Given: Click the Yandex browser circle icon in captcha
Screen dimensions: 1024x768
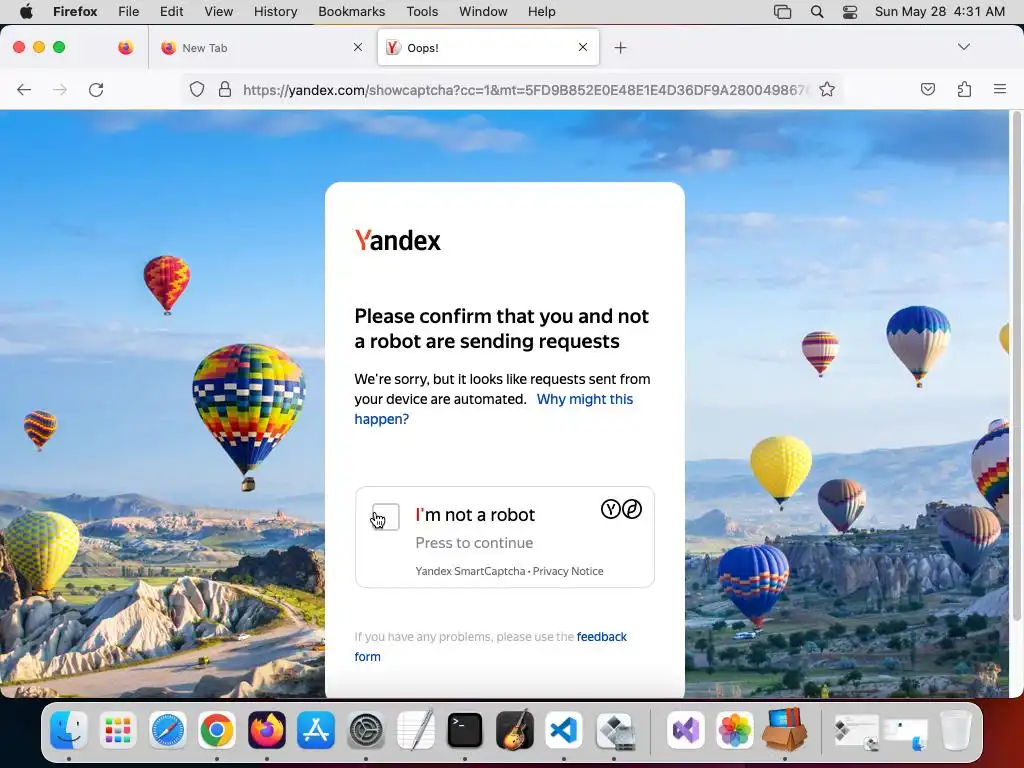Looking at the screenshot, I should 632,509.
